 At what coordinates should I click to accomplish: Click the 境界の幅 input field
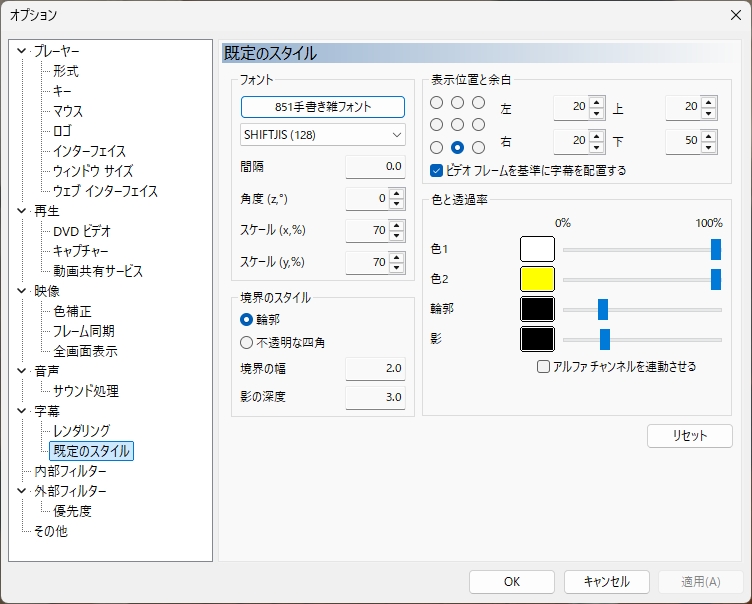click(x=375, y=369)
